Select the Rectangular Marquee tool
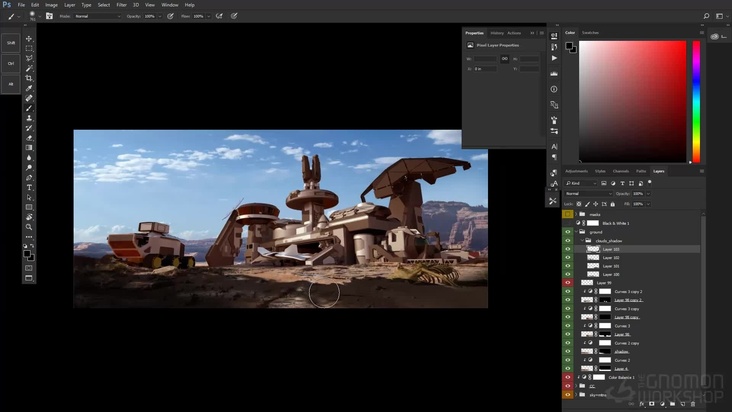This screenshot has width=732, height=412. pos(29,48)
